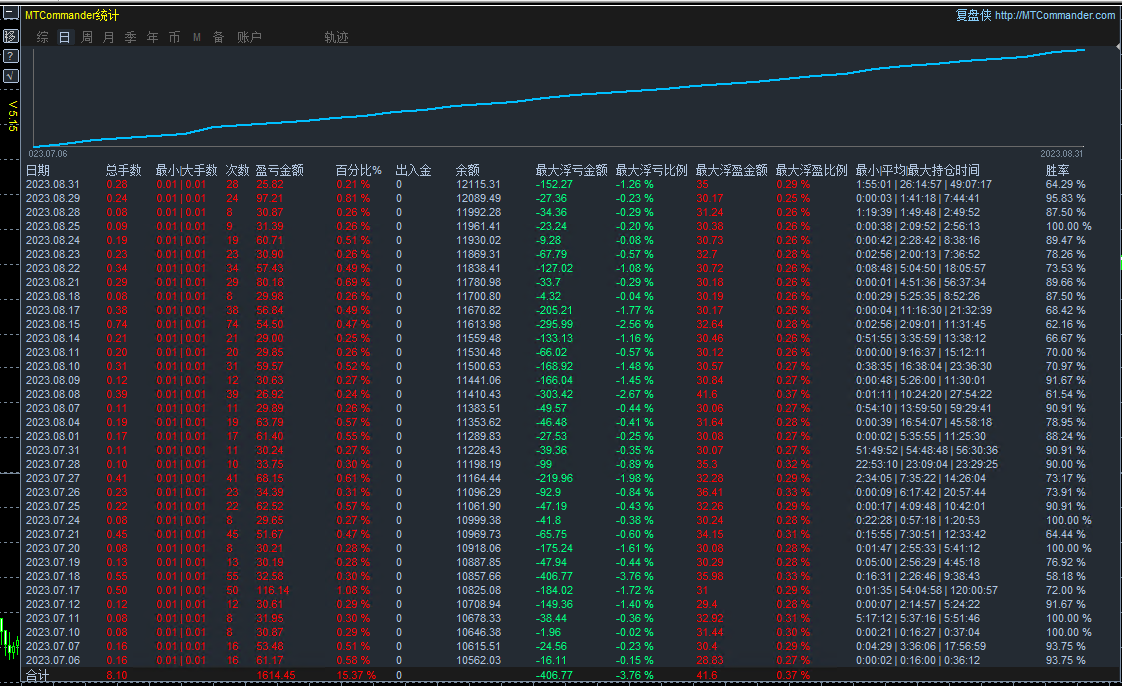Click the M tab in statistics bar
The width and height of the screenshot is (1122, 686).
coord(197,37)
